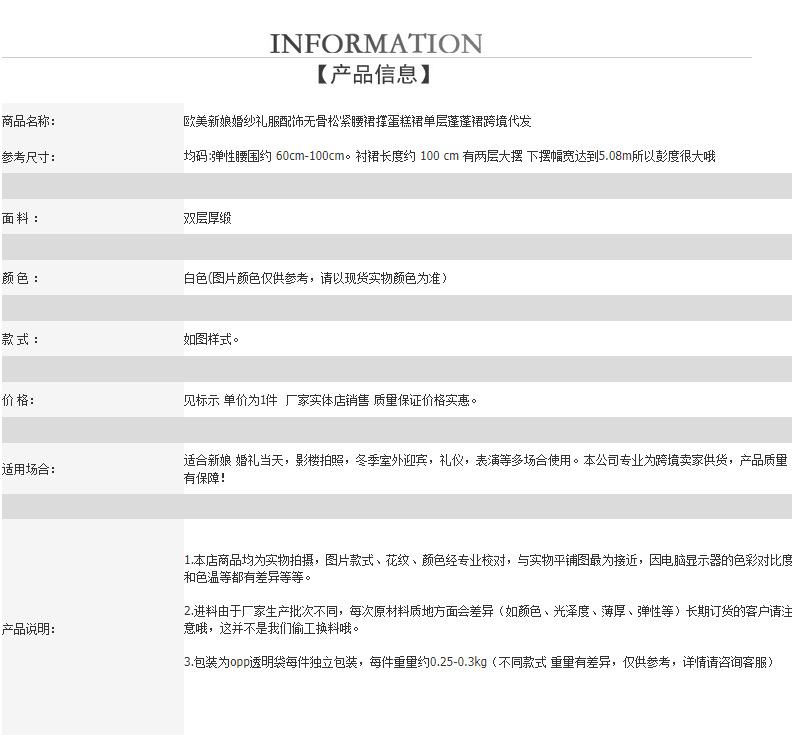The height and width of the screenshot is (735, 794).
Task: Select the 参考尺寸 row label
Action: pyautogui.click(x=29, y=157)
